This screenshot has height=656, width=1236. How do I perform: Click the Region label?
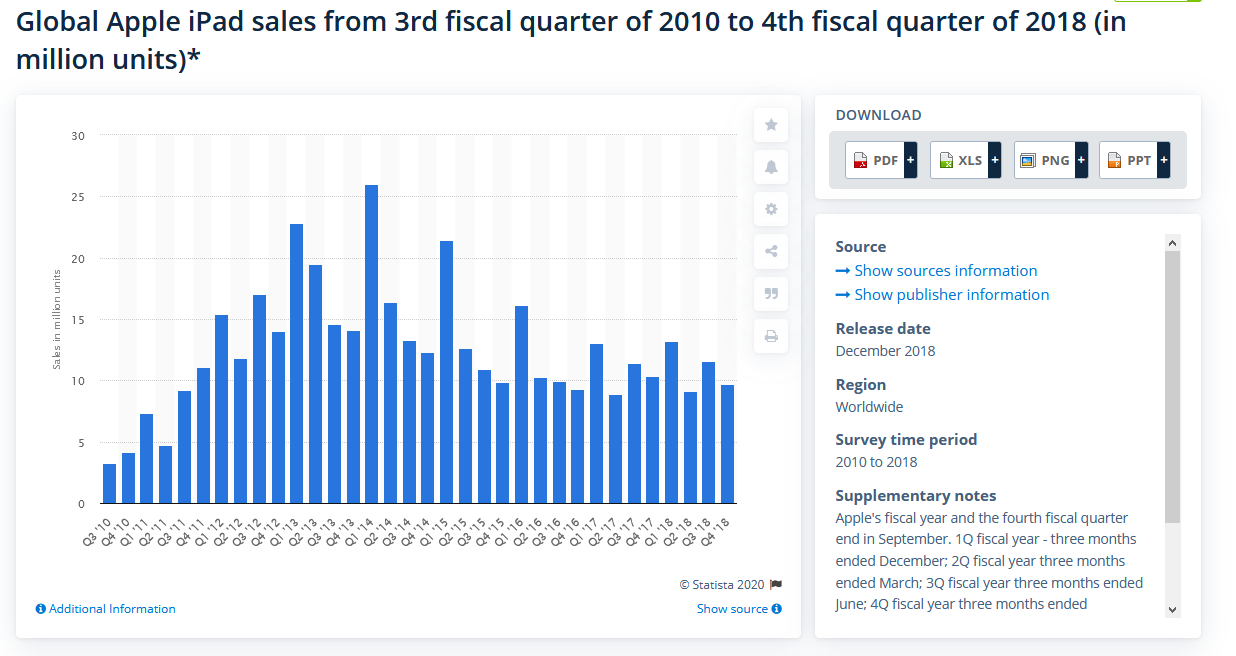tap(861, 385)
